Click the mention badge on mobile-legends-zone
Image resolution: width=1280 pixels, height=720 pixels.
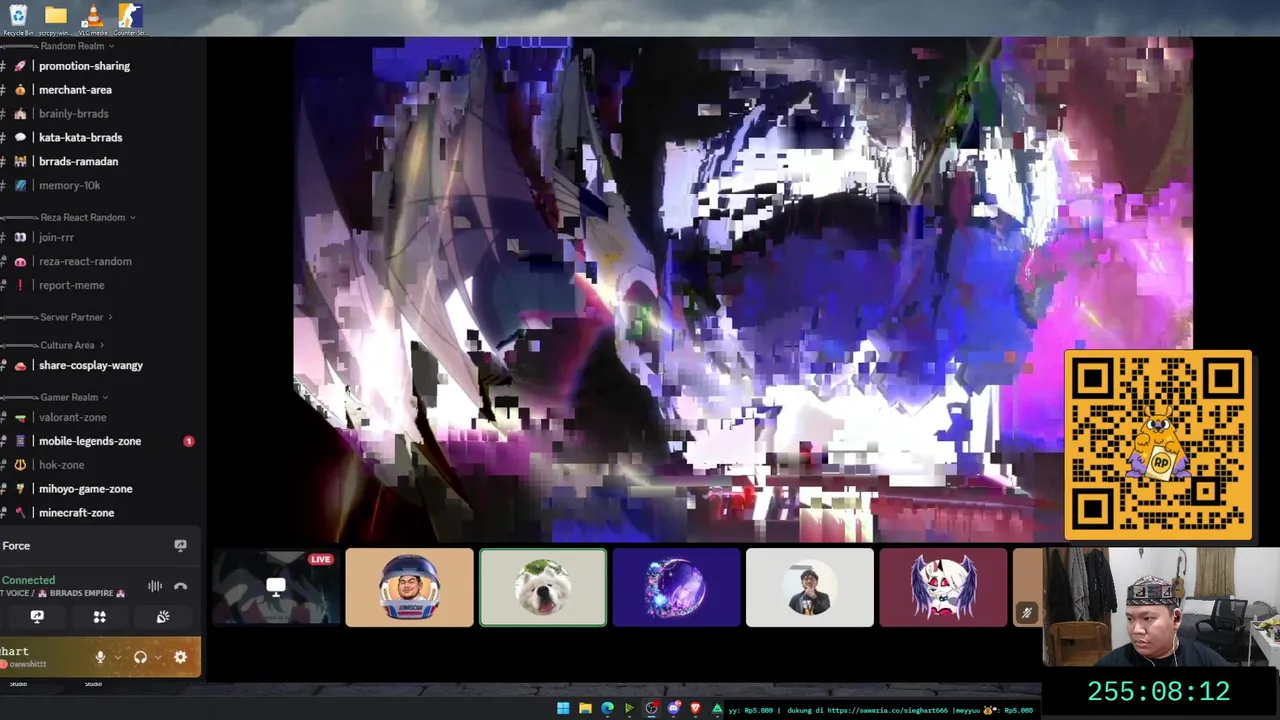188,441
